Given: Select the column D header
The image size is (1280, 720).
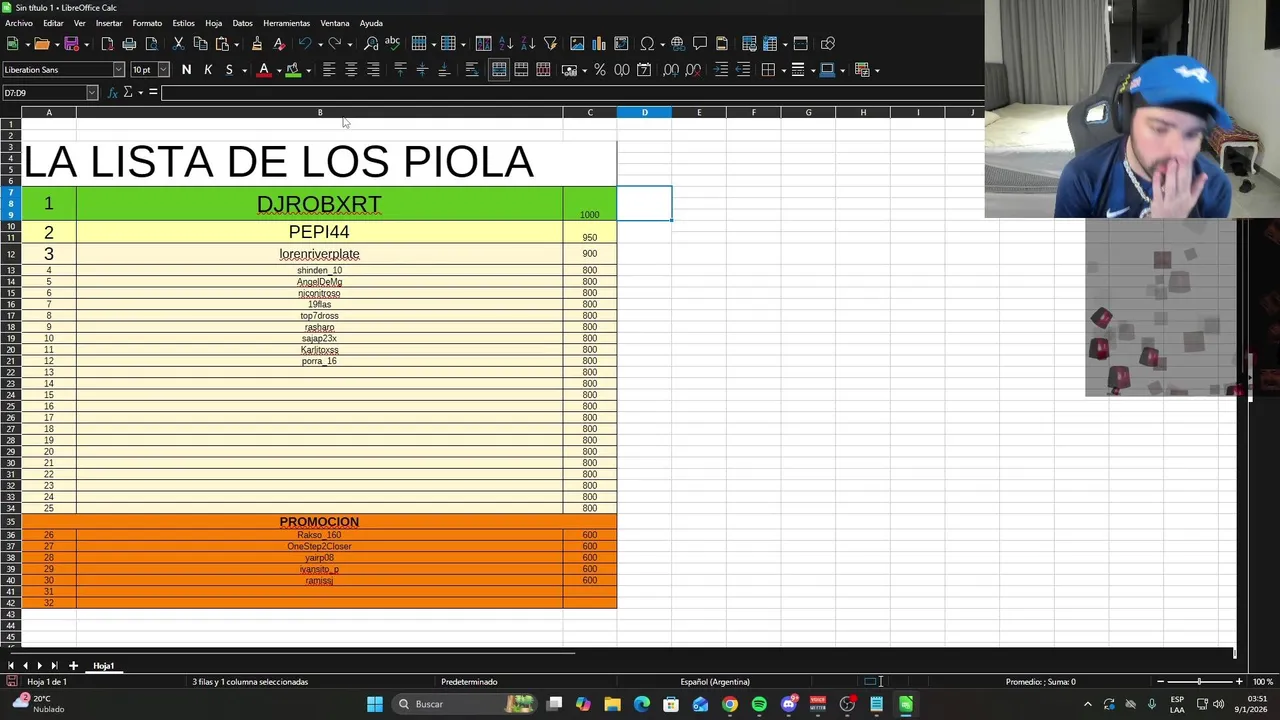Looking at the screenshot, I should coord(644,112).
